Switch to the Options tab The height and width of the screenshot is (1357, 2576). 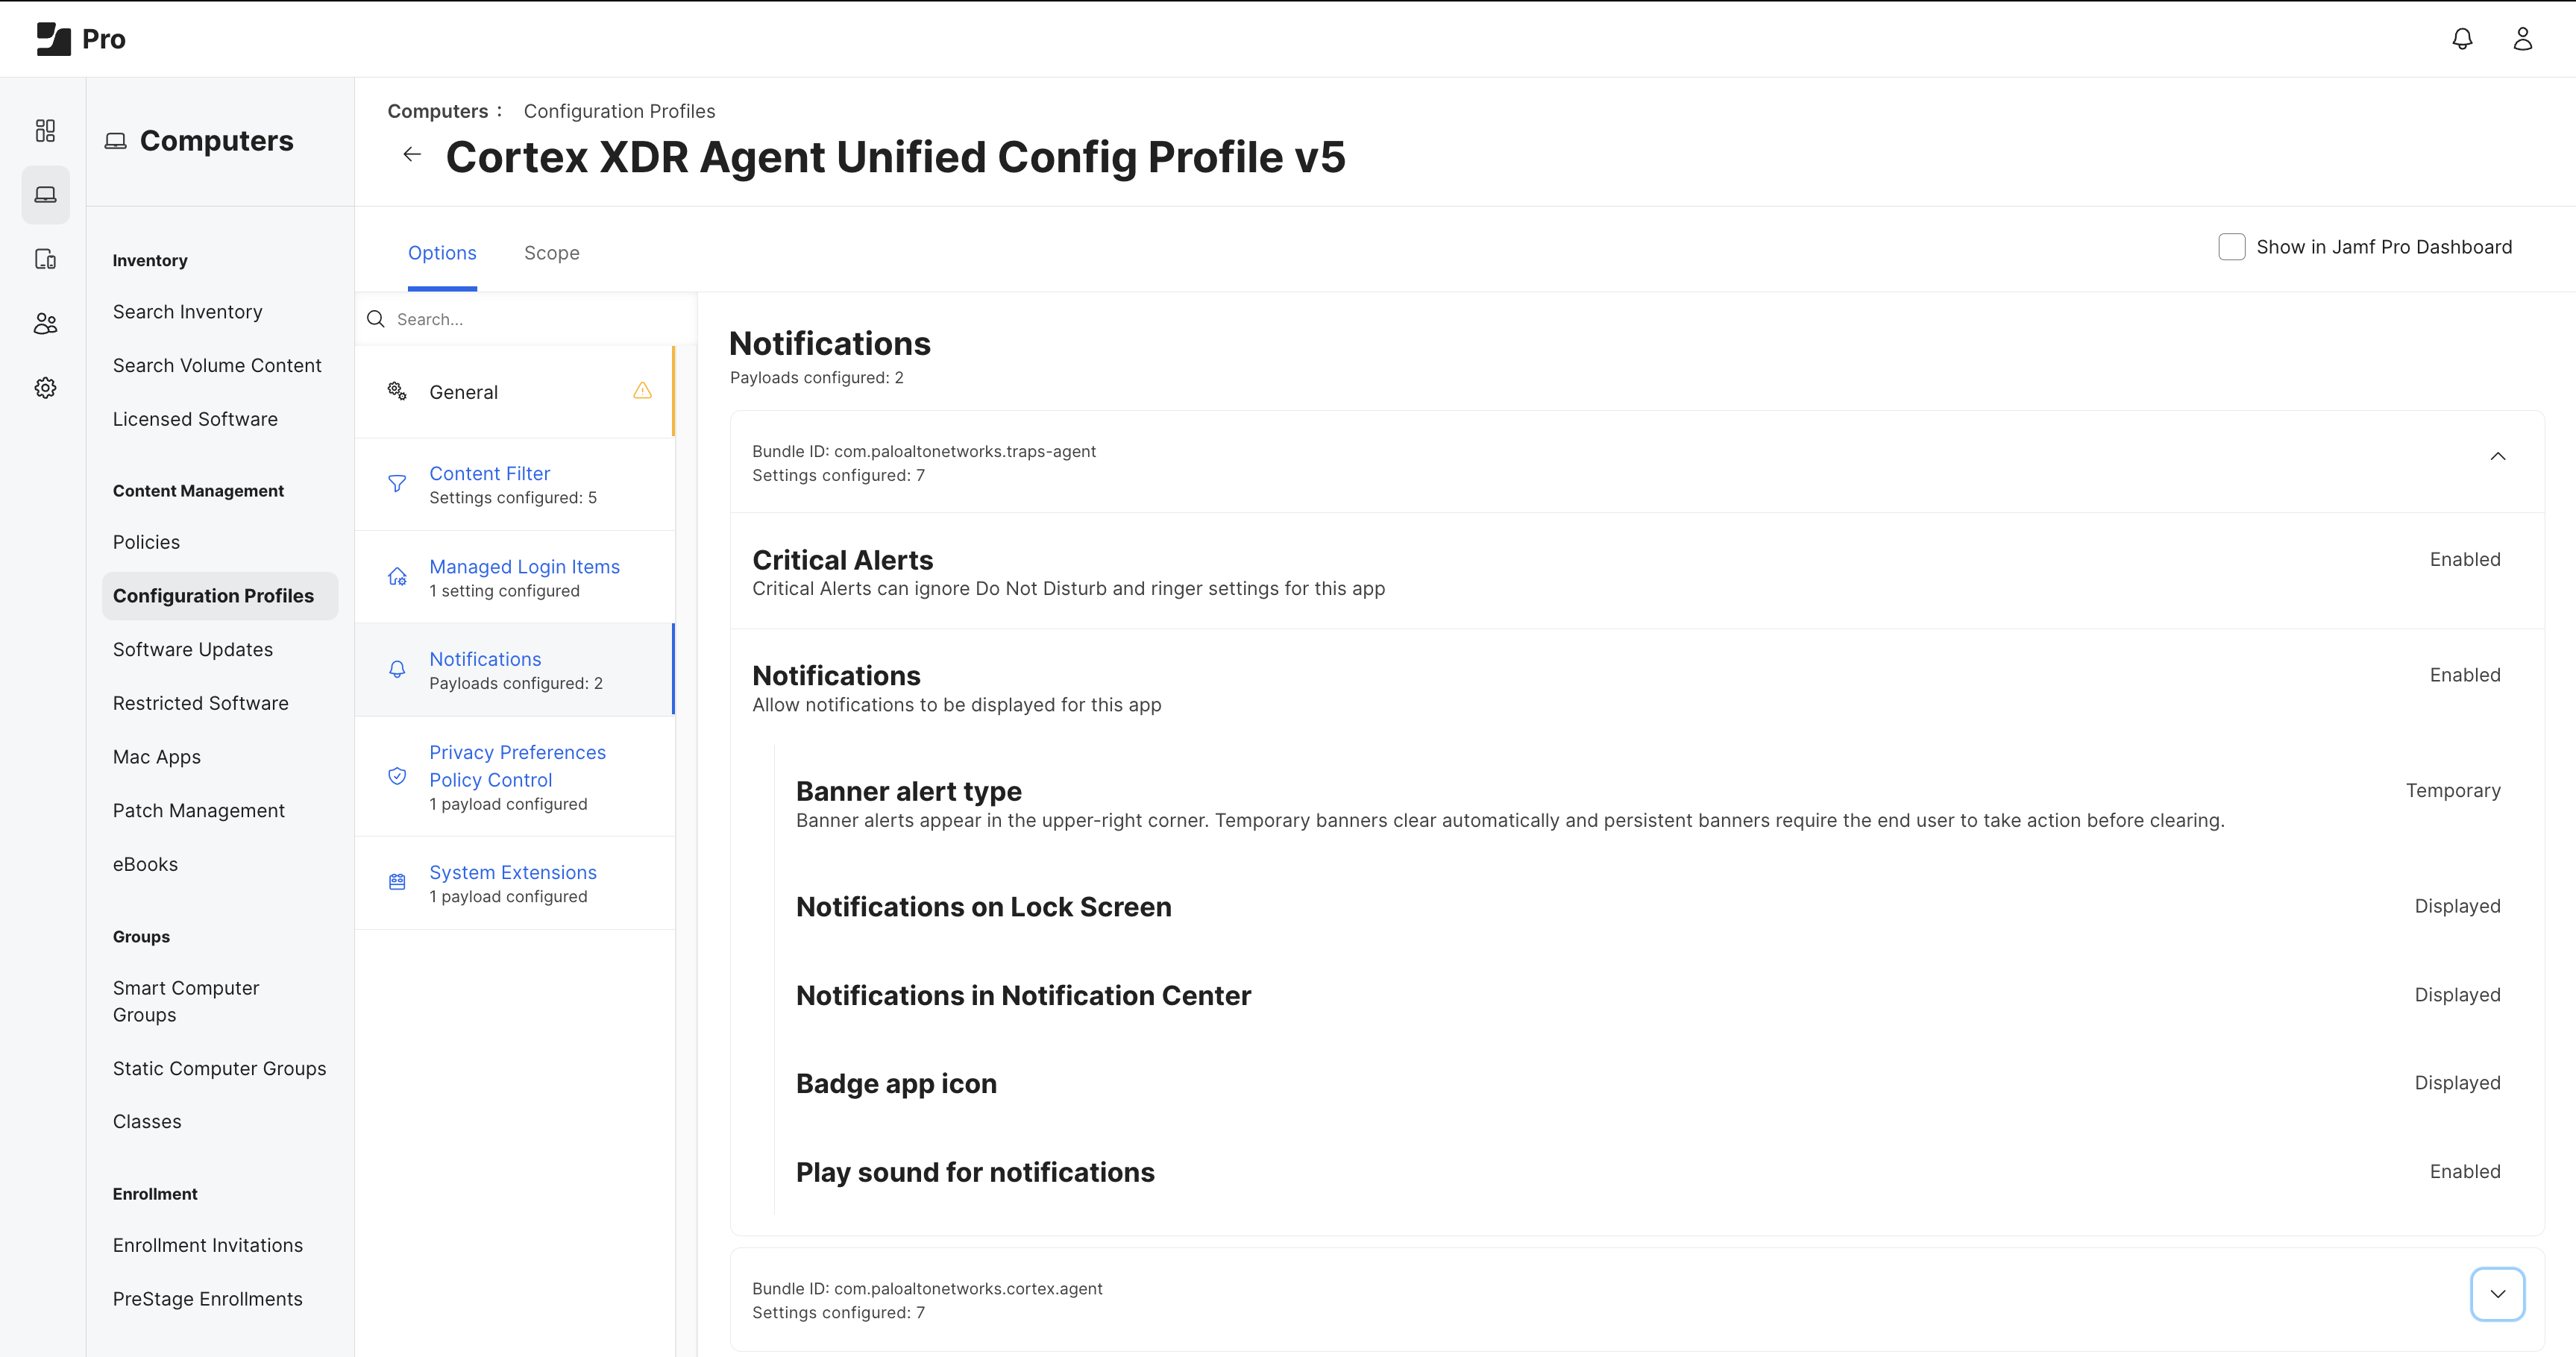coord(442,253)
